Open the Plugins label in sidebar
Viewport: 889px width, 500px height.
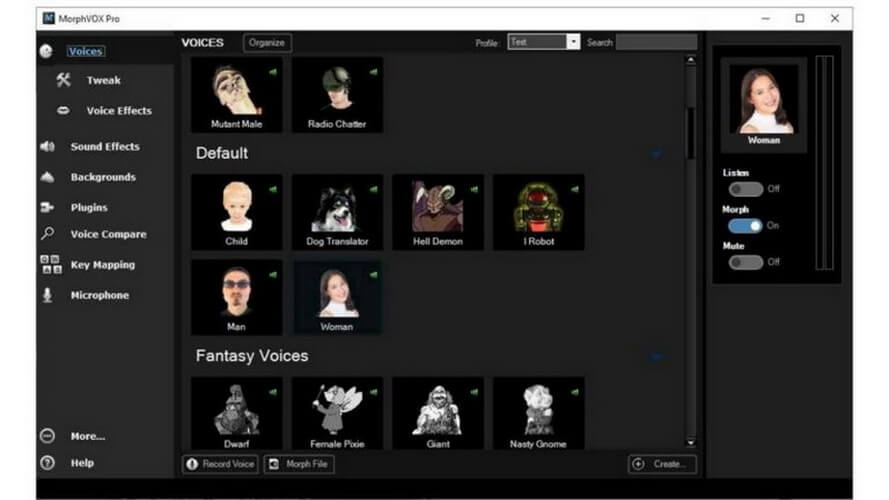(89, 207)
